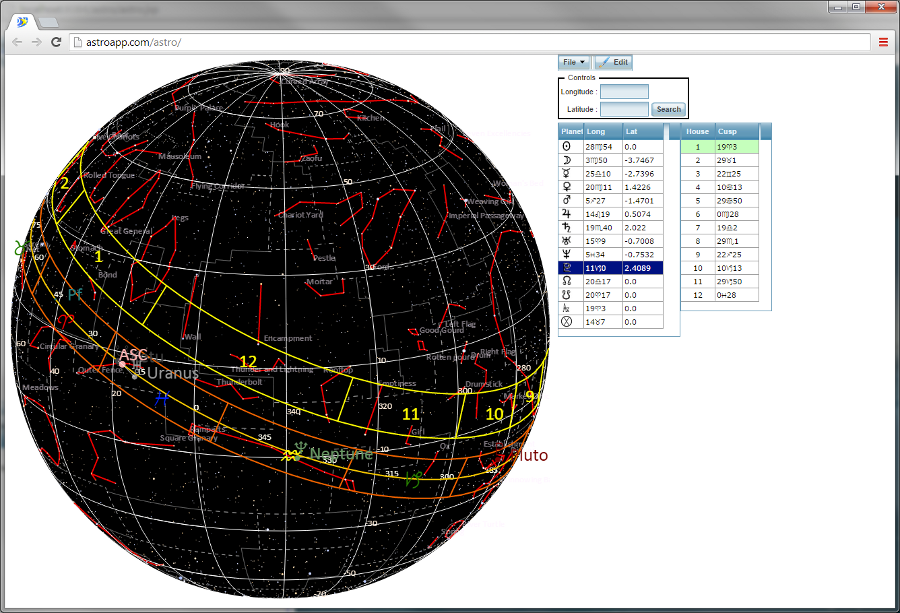
Task: Click the Search button in Controls
Action: coord(668,109)
